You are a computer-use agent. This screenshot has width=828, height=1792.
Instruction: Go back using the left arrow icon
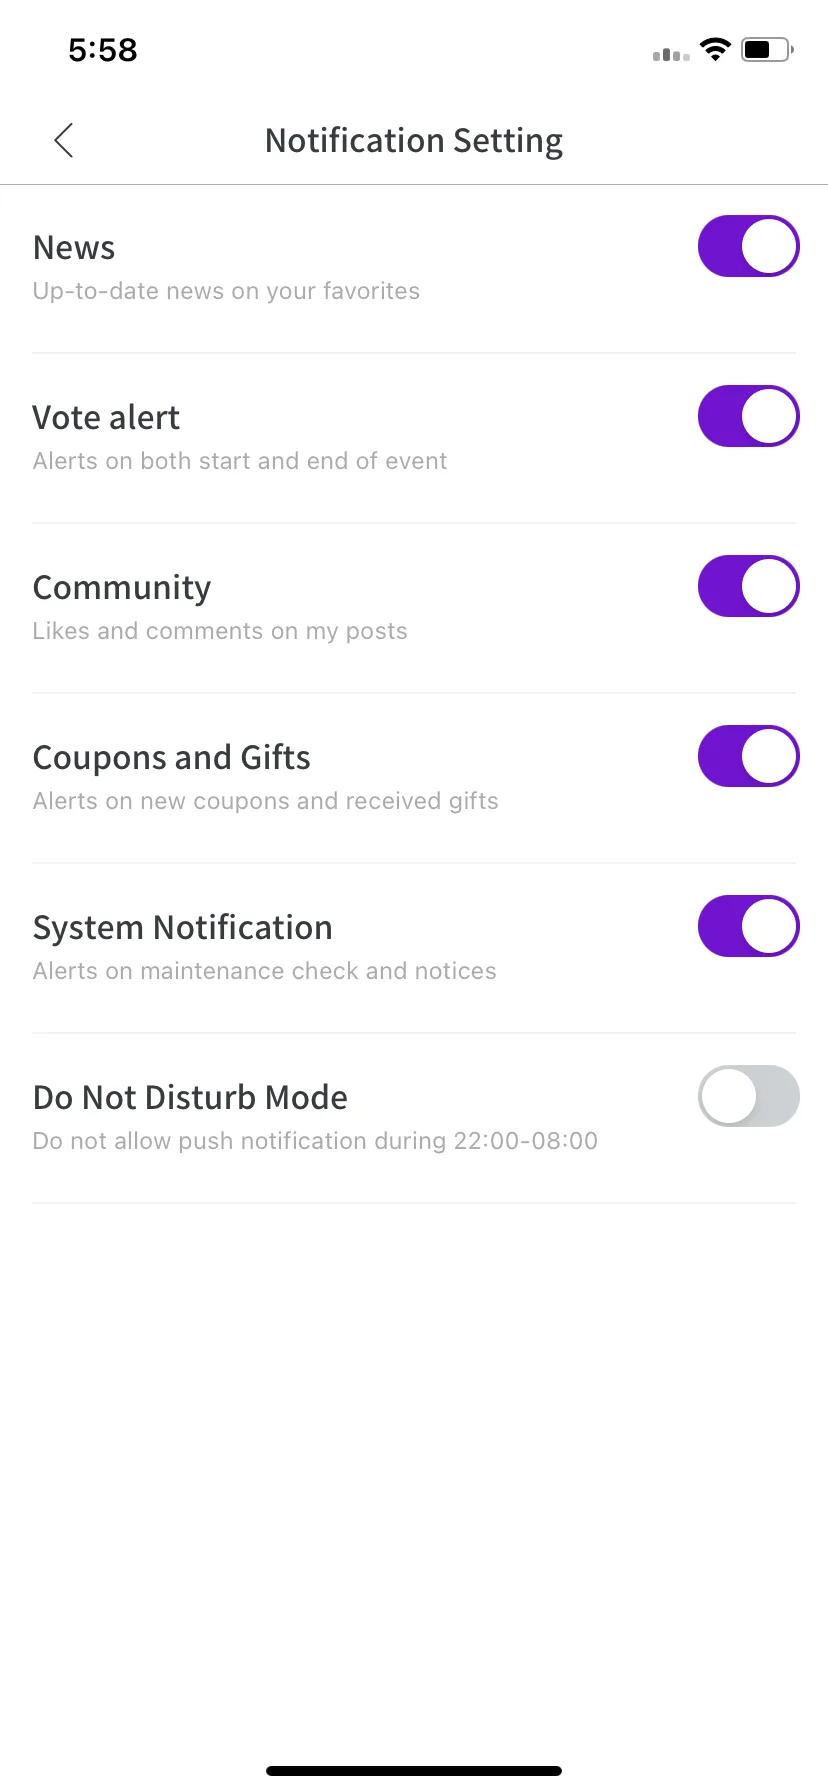click(64, 141)
